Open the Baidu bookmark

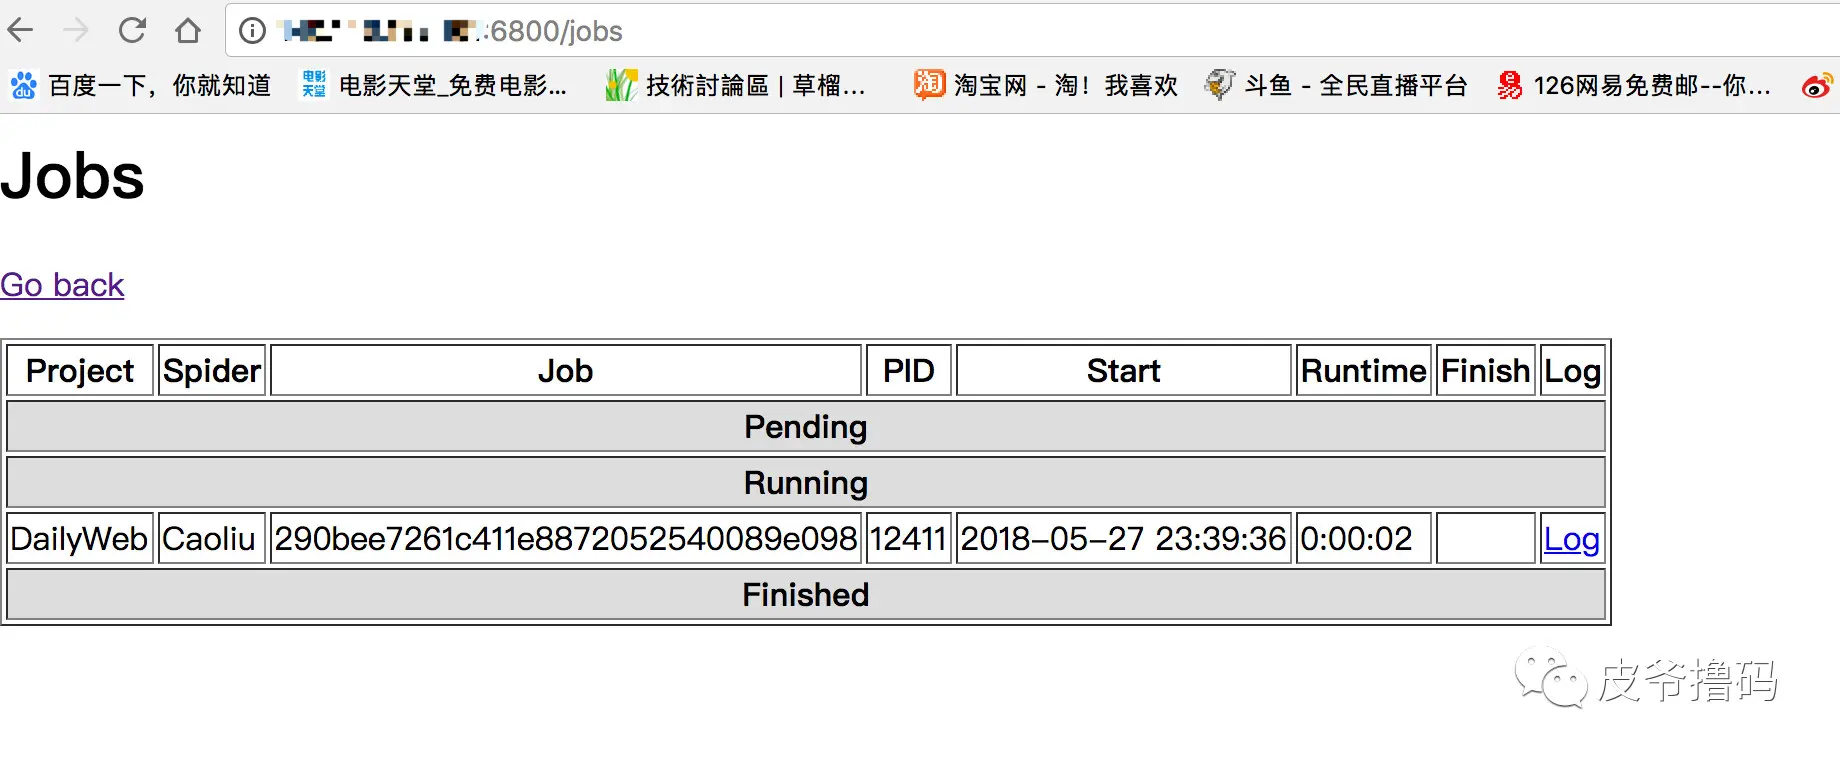pos(141,86)
